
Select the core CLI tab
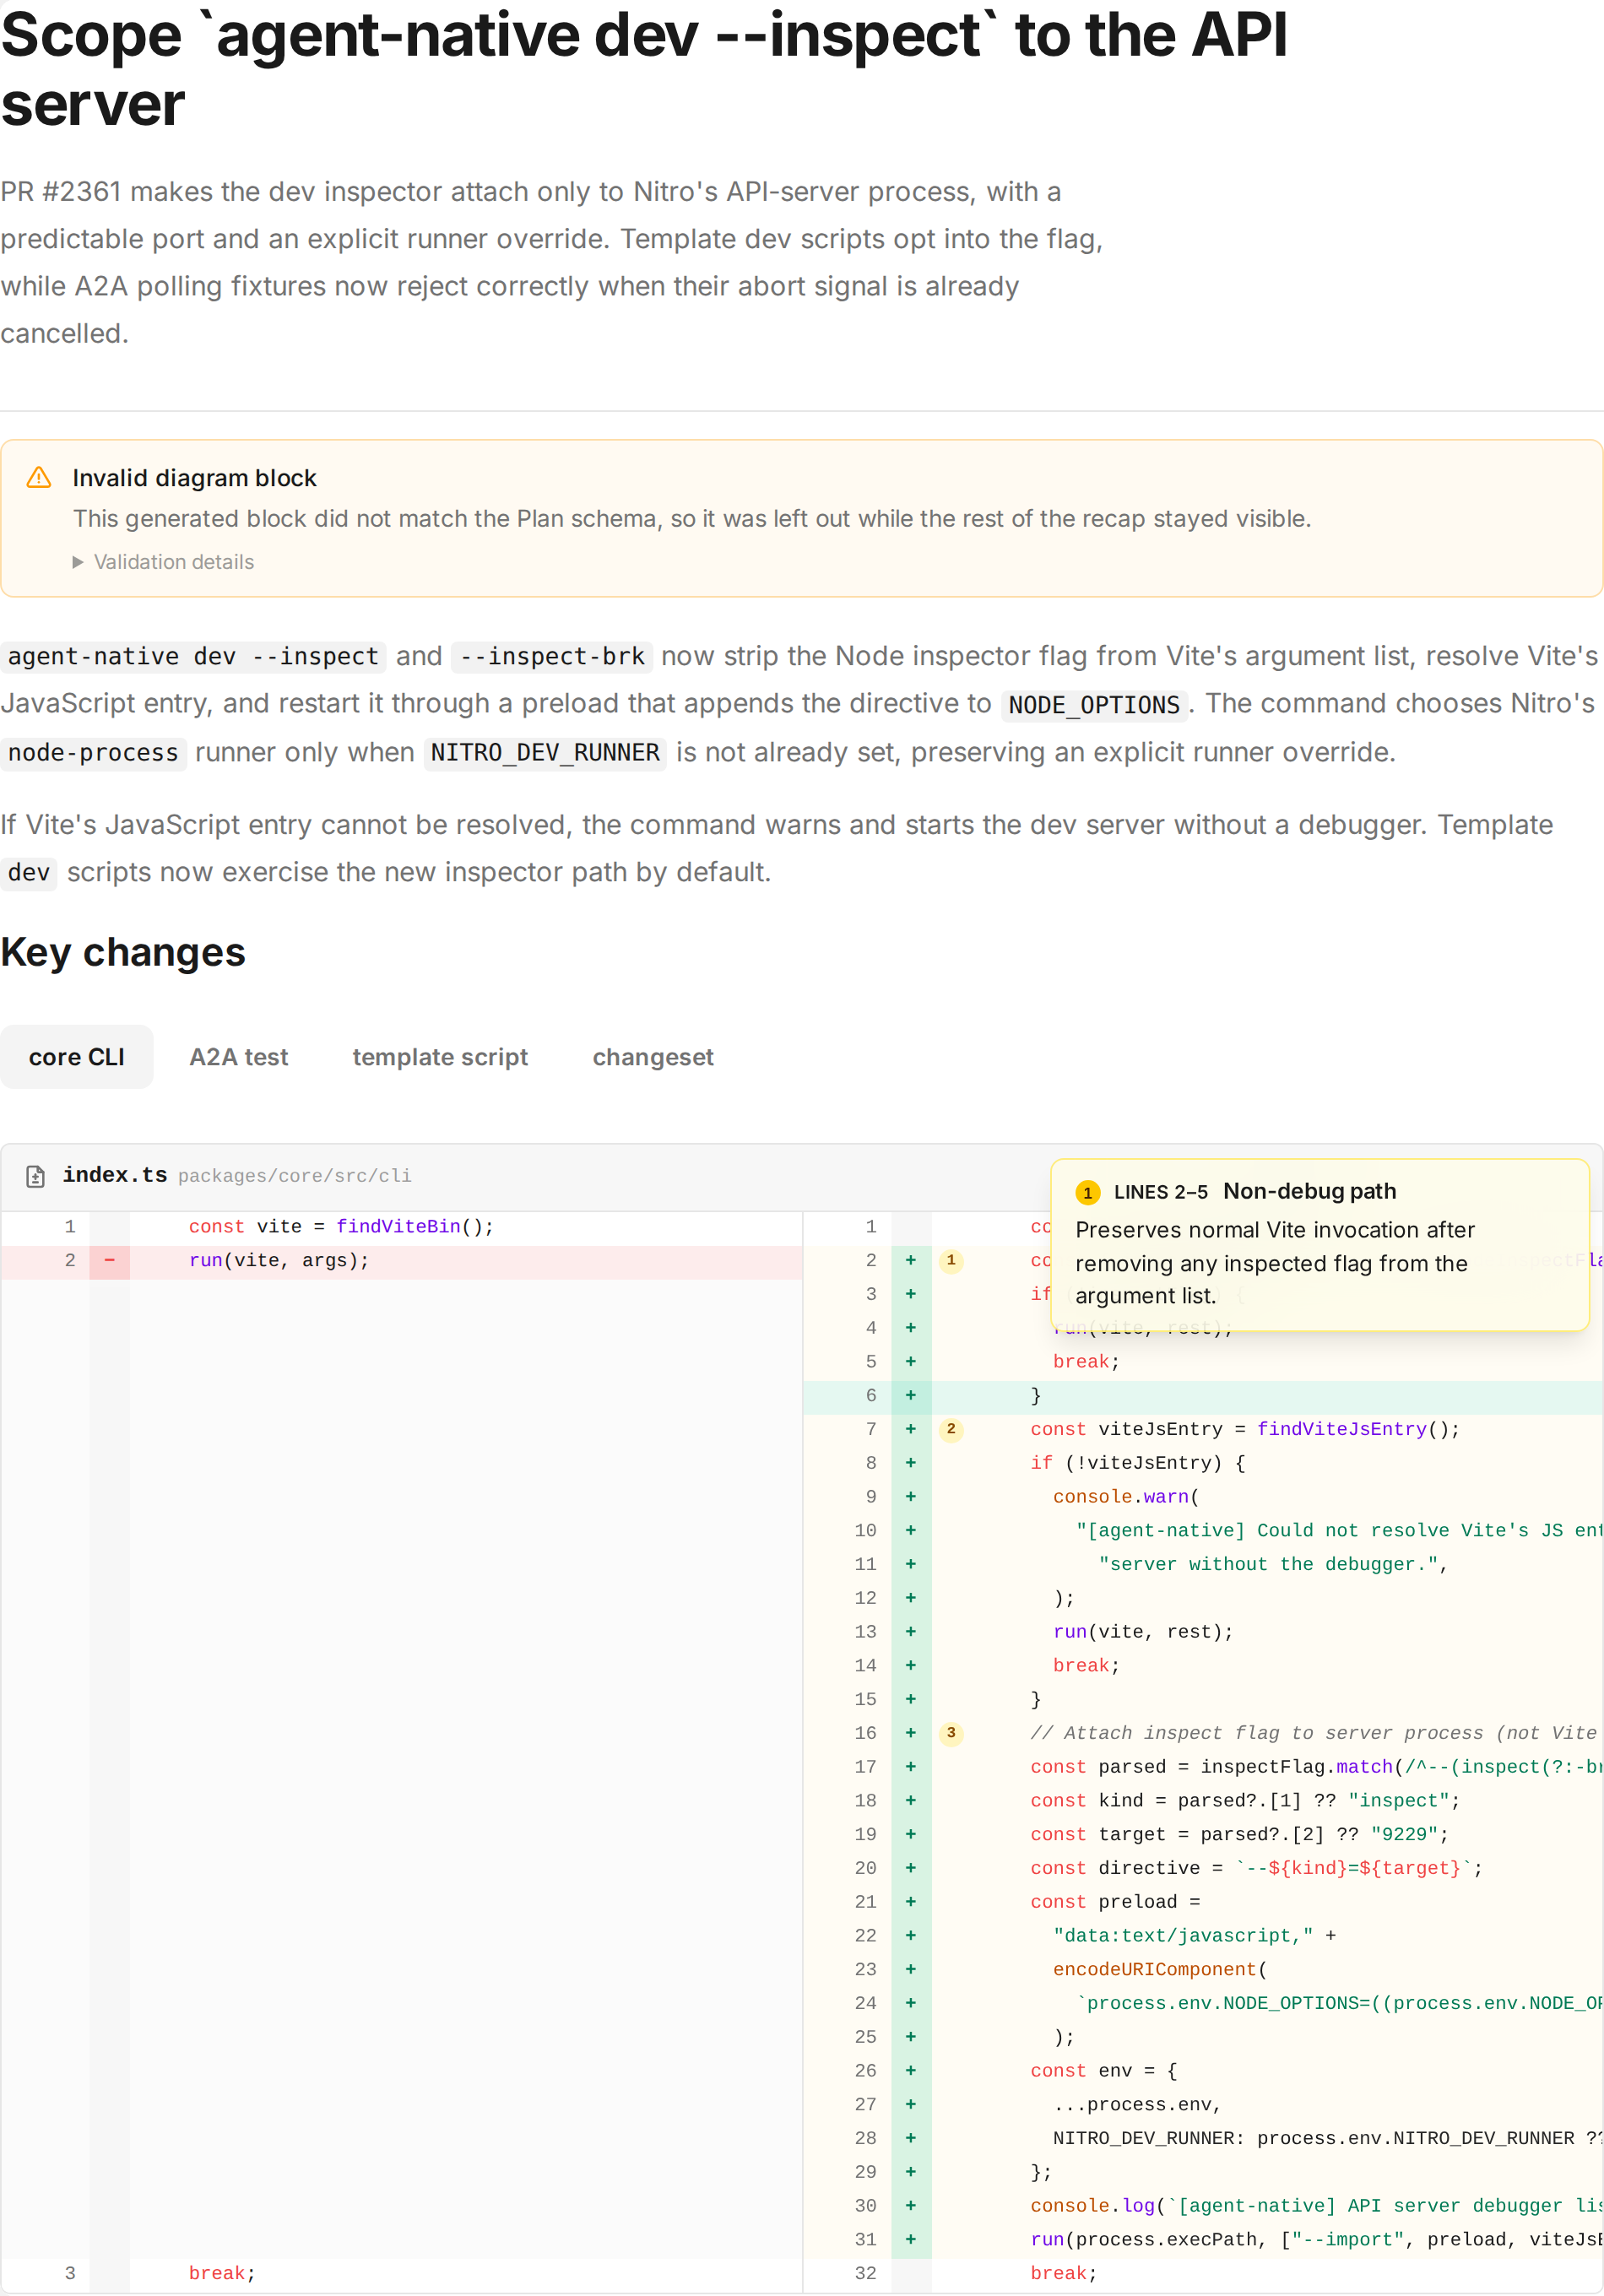[x=77, y=1057]
